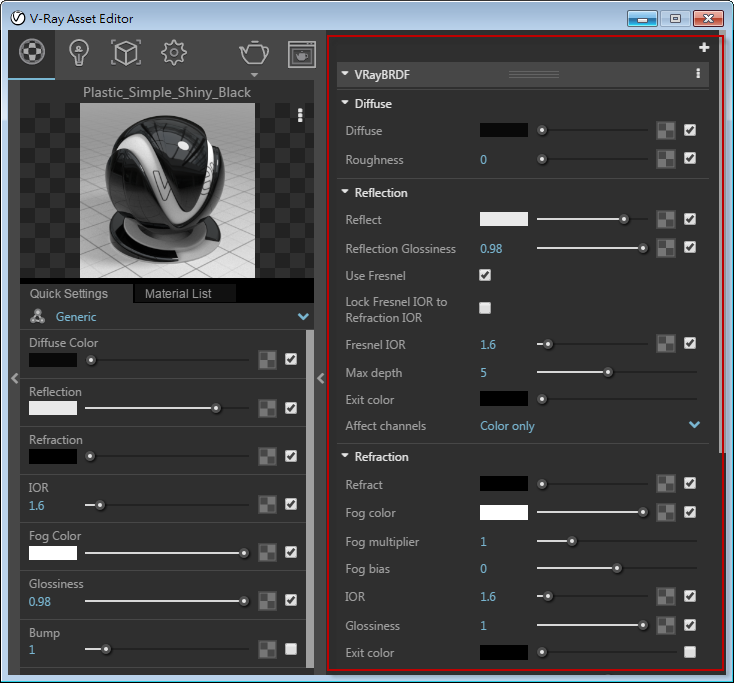Switch to the Material List tab
The image size is (734, 683).
point(179,294)
